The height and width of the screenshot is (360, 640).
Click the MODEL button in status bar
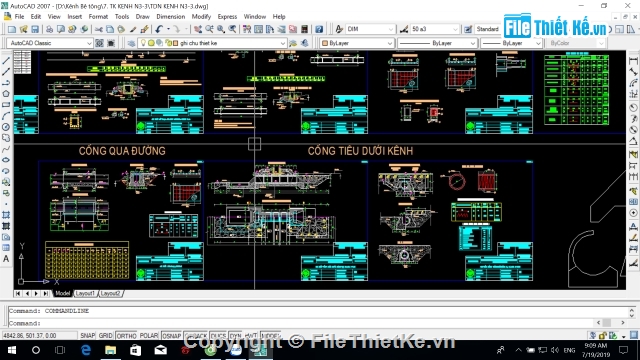click(270, 336)
